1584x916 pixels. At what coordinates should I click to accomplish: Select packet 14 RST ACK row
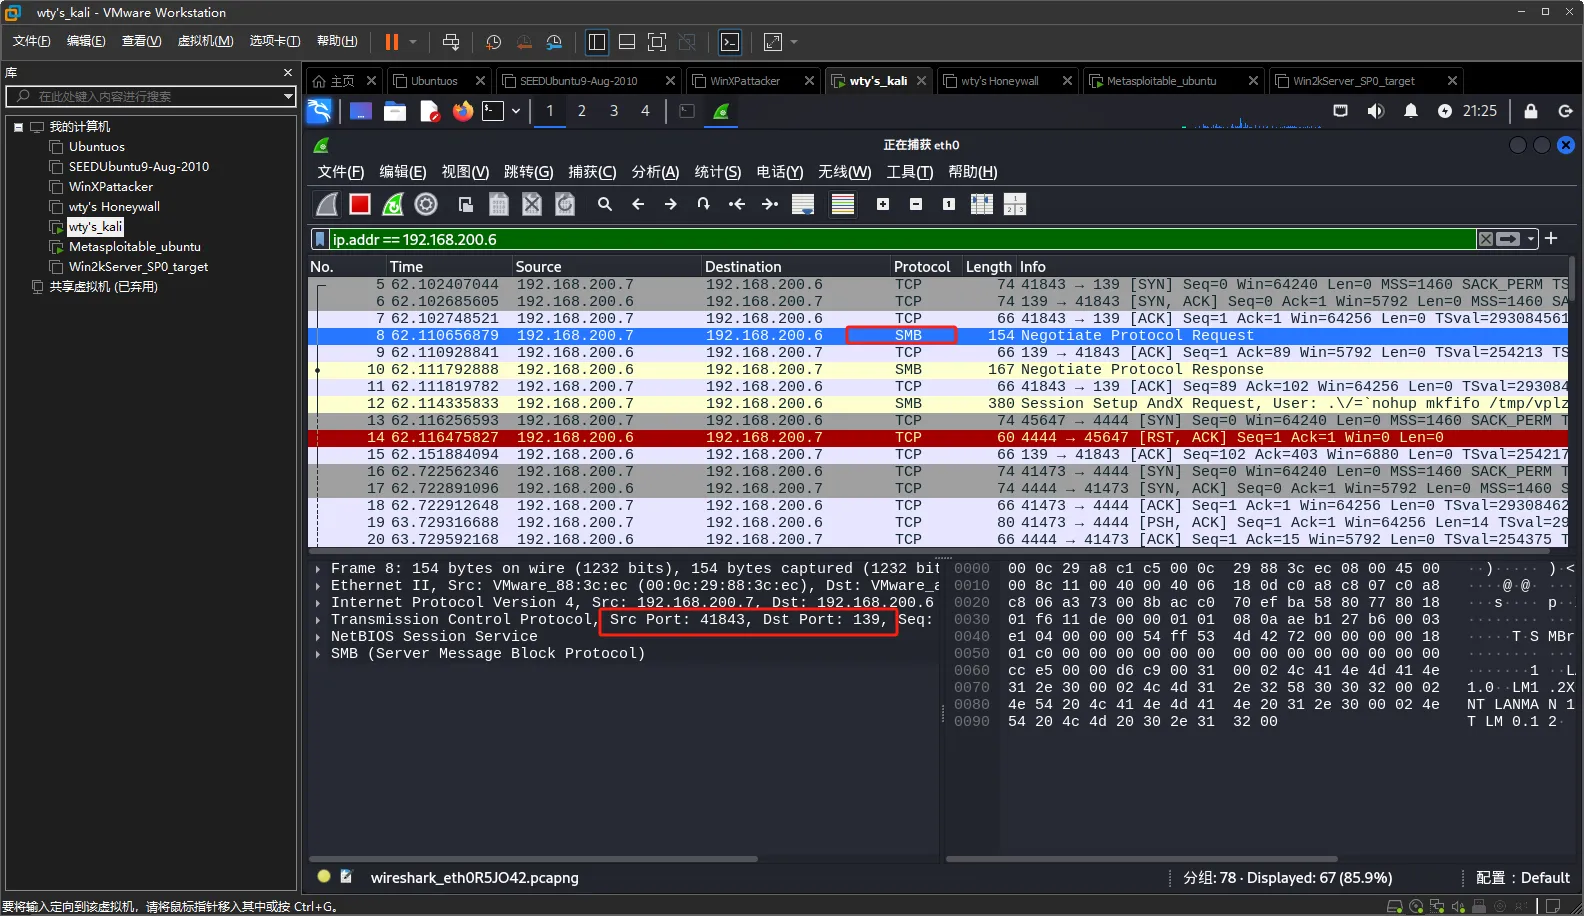point(938,438)
